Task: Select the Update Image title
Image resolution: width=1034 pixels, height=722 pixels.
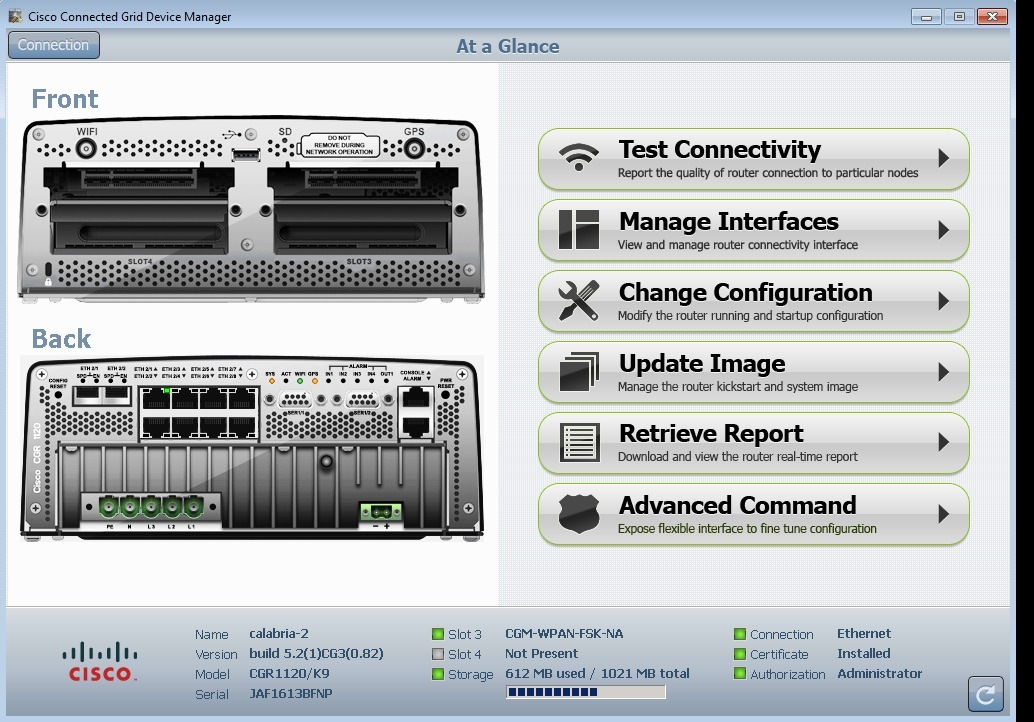Action: 702,363
